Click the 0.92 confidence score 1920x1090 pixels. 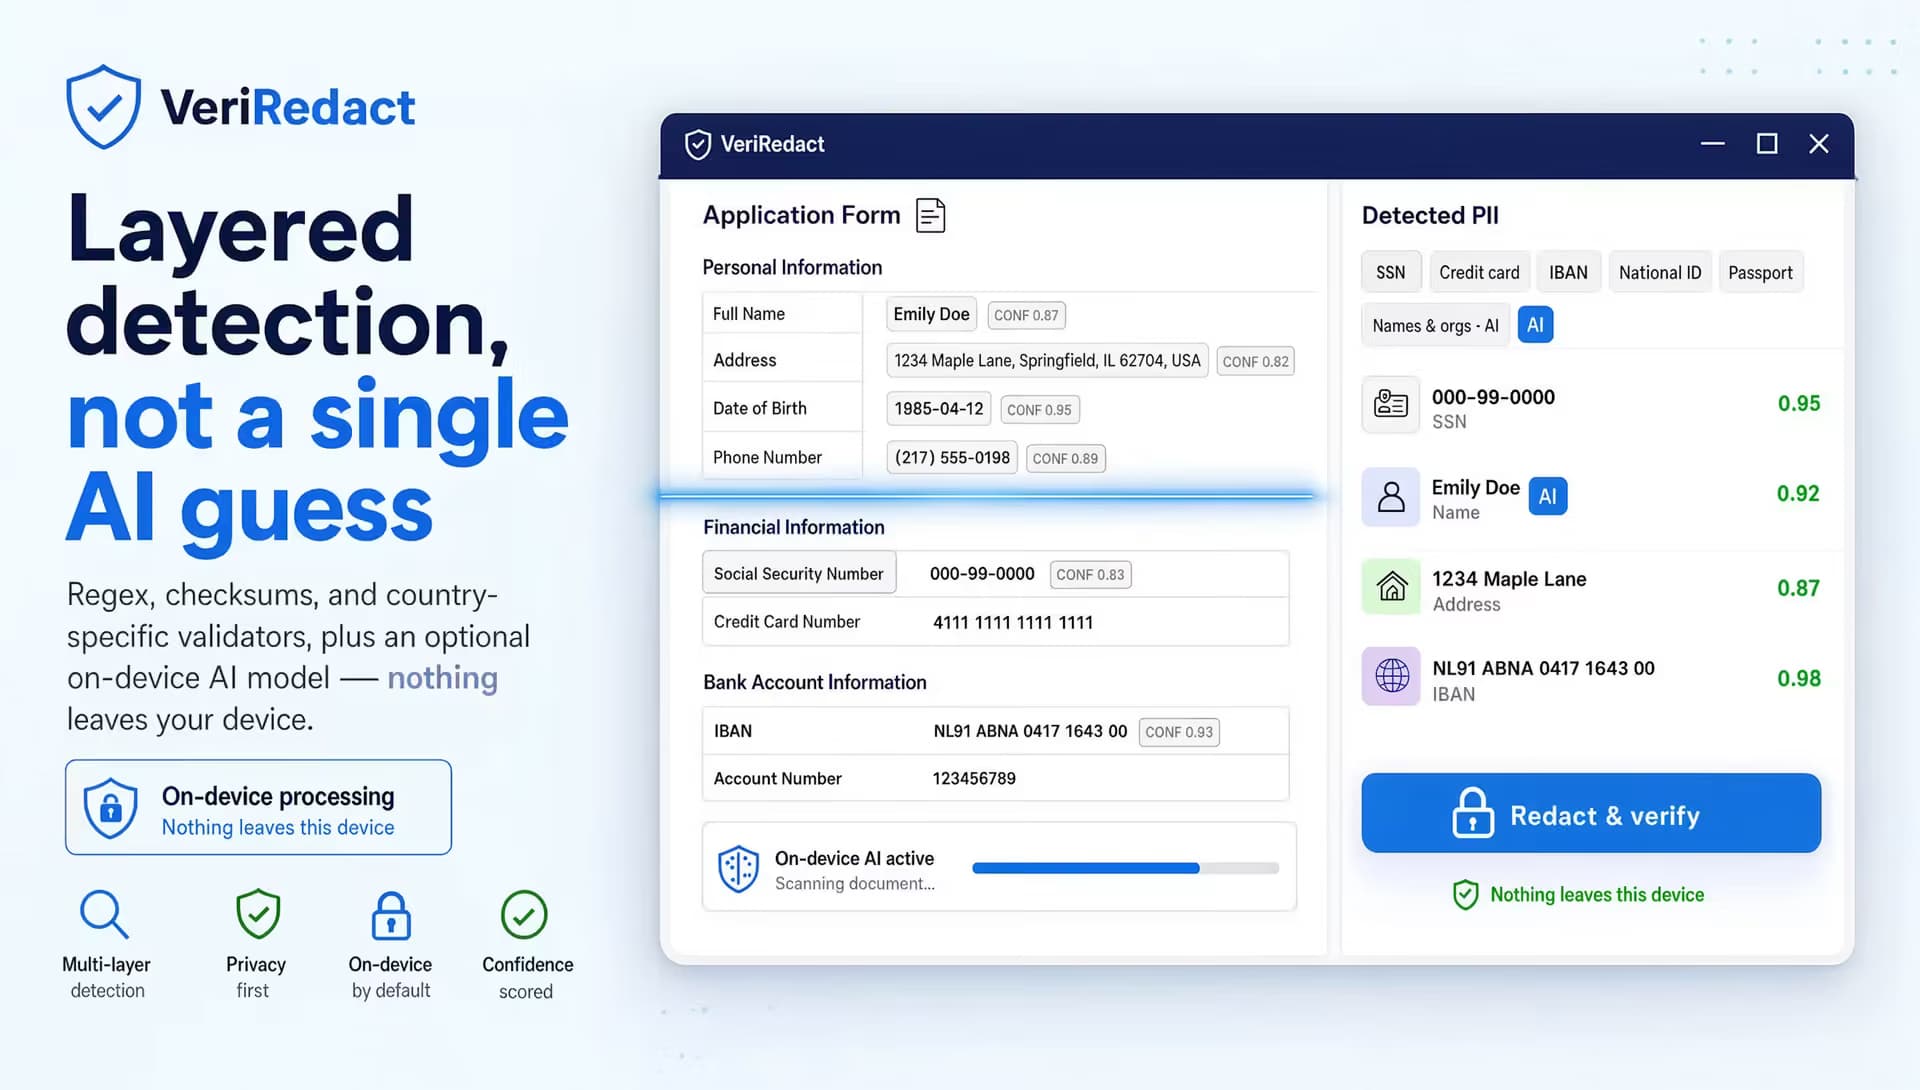point(1798,494)
